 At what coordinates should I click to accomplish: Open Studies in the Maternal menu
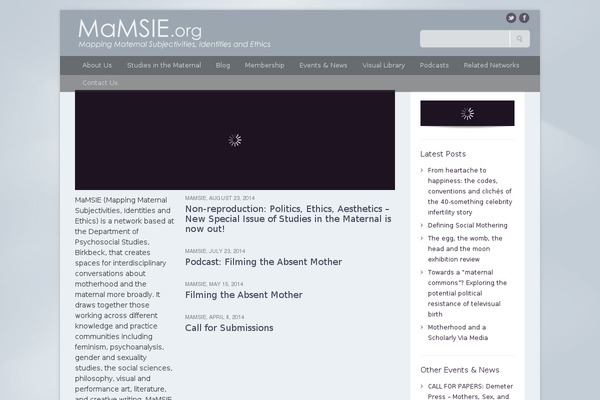tap(164, 65)
